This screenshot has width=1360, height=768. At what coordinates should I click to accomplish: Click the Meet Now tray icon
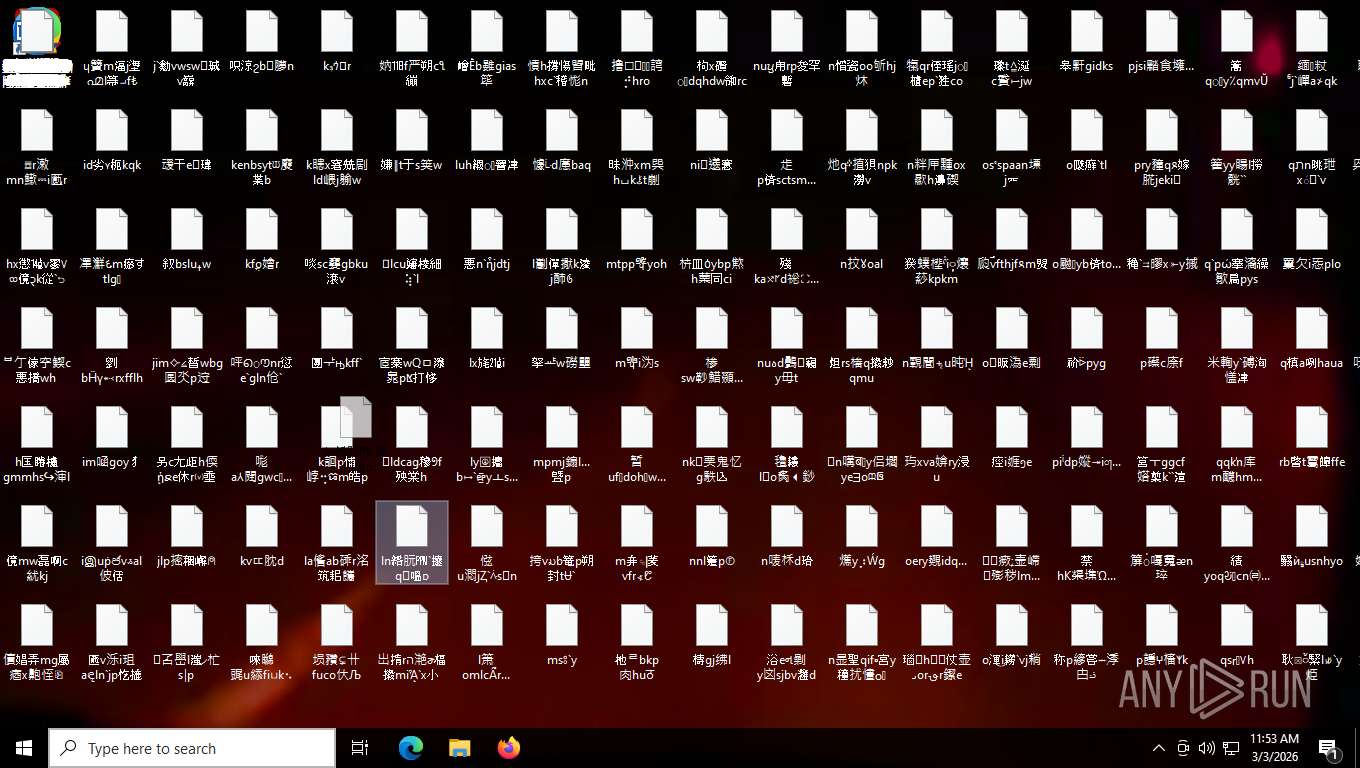tap(1183, 748)
